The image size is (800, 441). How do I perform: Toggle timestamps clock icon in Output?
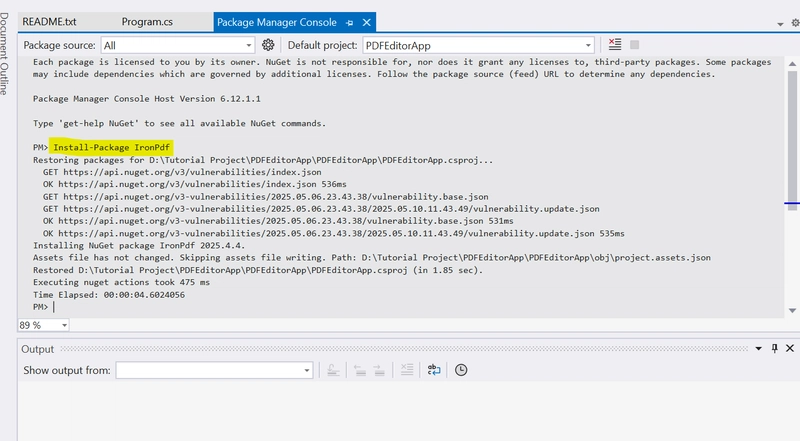[461, 370]
